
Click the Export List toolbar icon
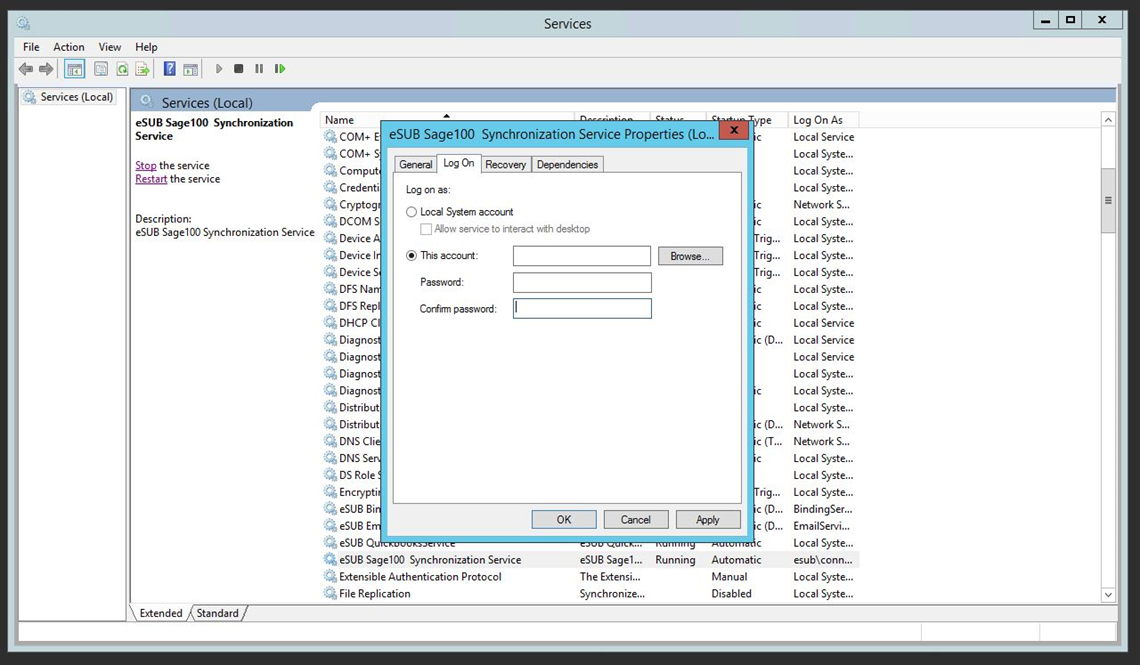(142, 69)
